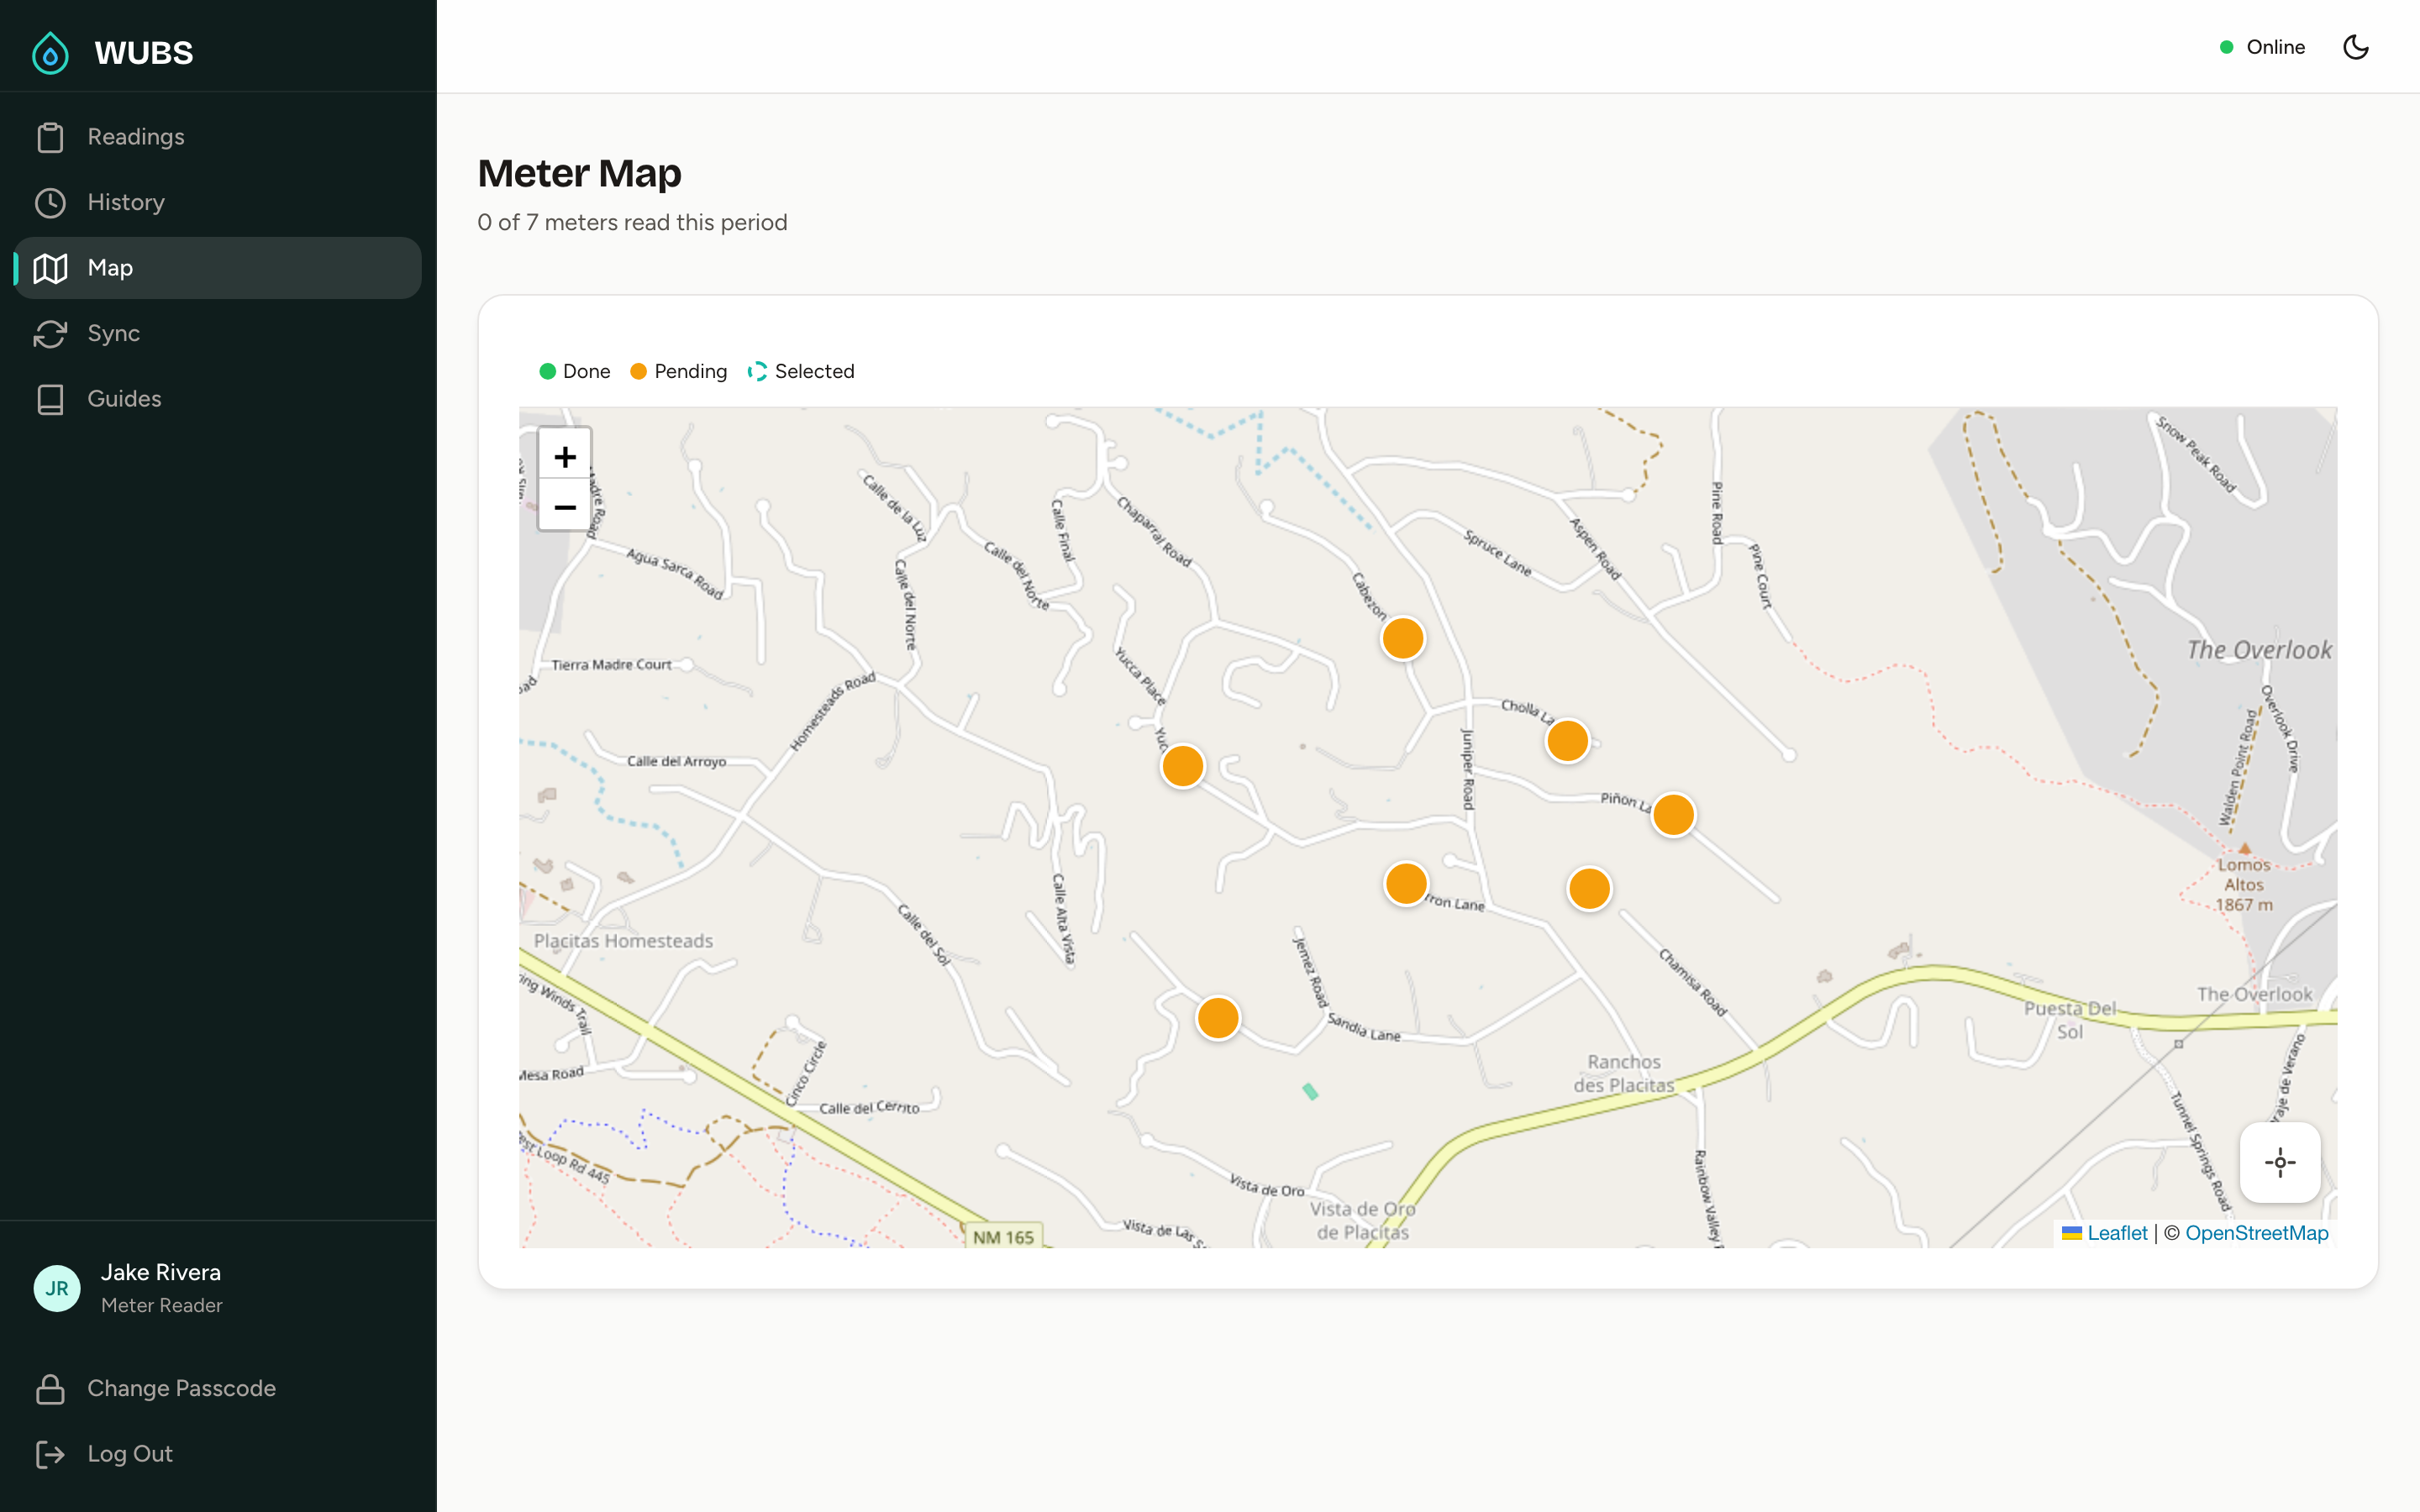Toggle the Done legend filter
Image resolution: width=2420 pixels, height=1512 pixels.
574,371
